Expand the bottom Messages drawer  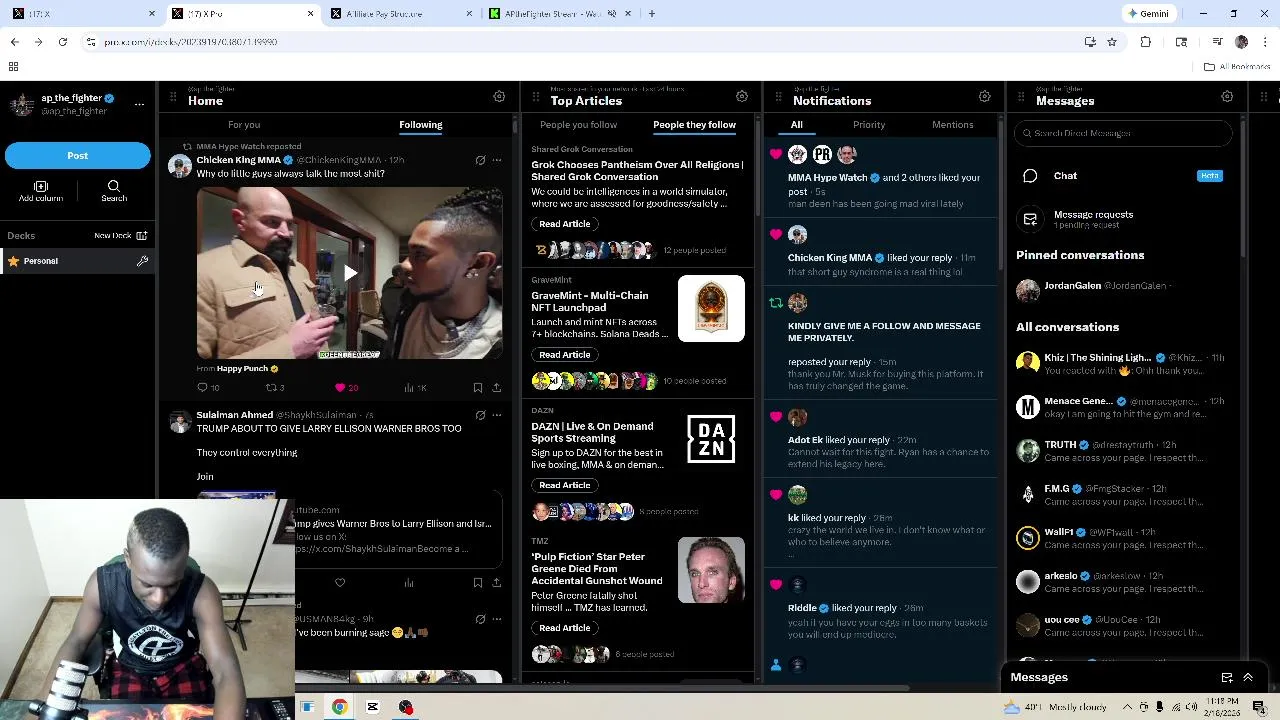tap(1248, 677)
